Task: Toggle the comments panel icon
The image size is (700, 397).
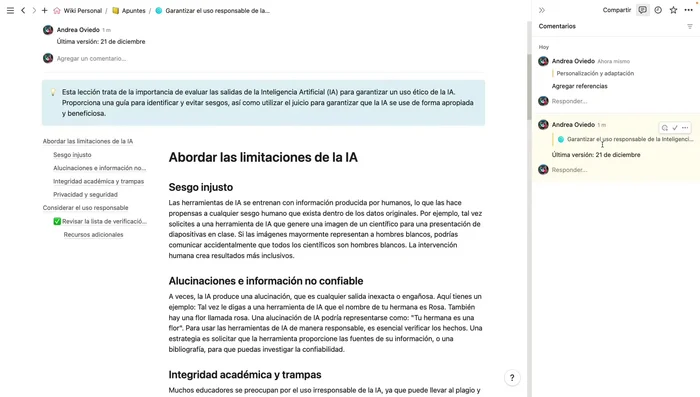Action: click(x=642, y=10)
